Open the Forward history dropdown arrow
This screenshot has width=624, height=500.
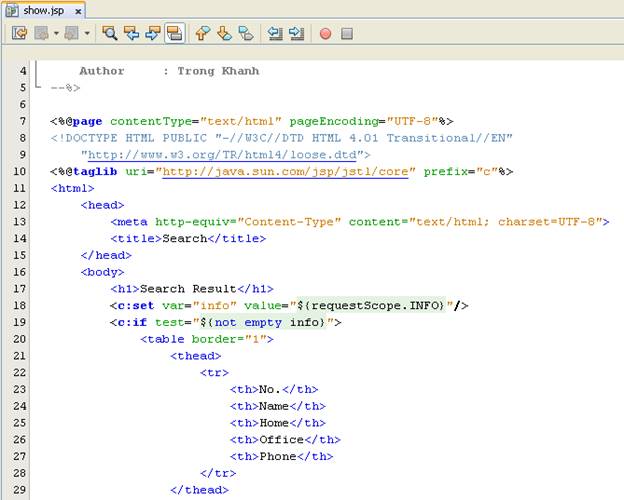click(x=87, y=33)
